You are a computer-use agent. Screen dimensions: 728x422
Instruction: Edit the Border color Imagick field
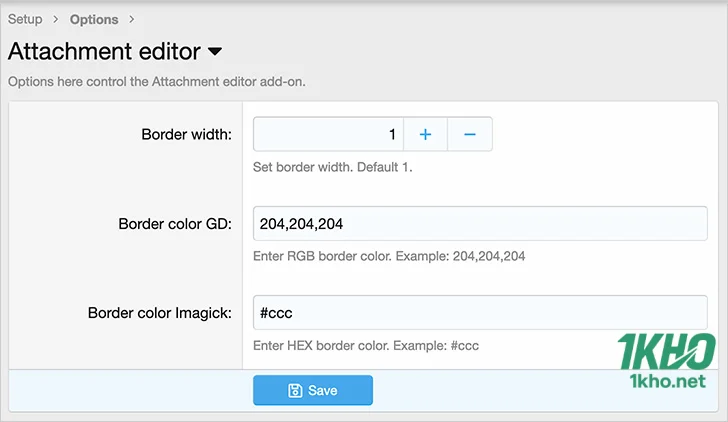tap(480, 313)
